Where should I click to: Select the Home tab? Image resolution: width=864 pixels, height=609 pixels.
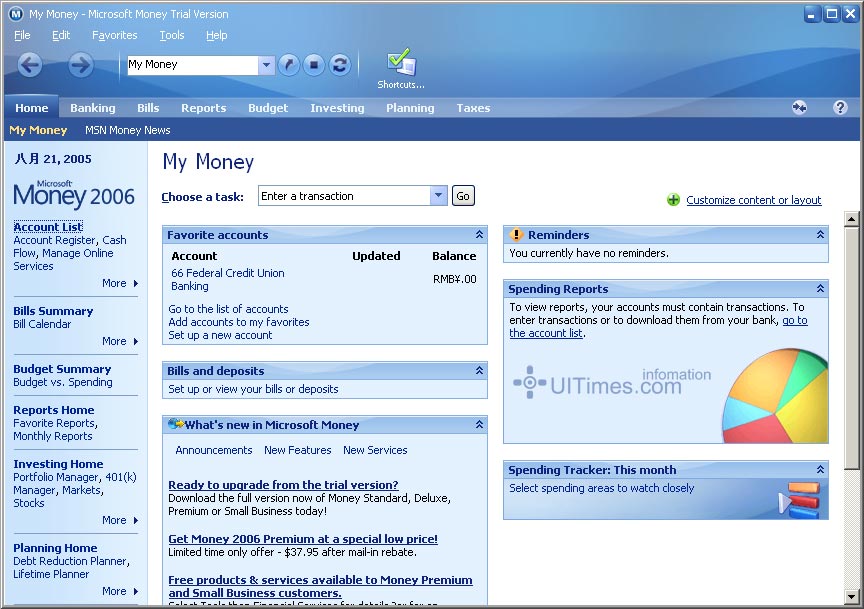pos(31,108)
